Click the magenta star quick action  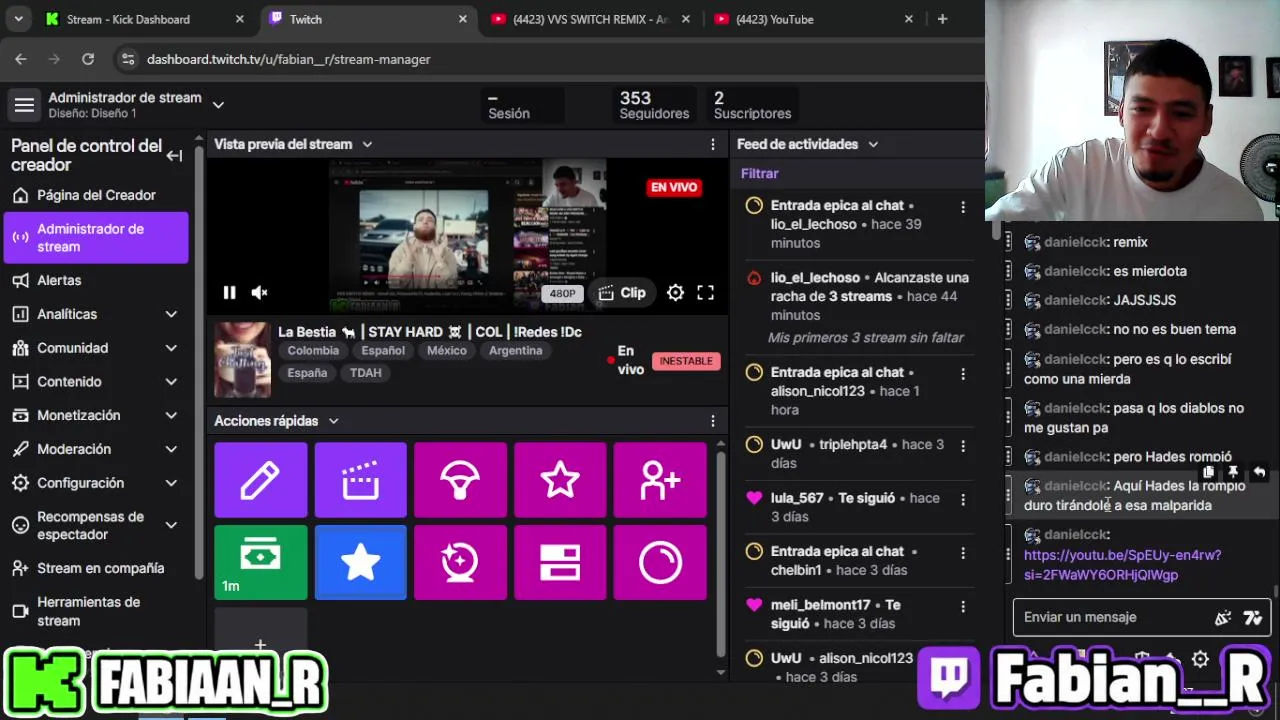pyautogui.click(x=560, y=480)
